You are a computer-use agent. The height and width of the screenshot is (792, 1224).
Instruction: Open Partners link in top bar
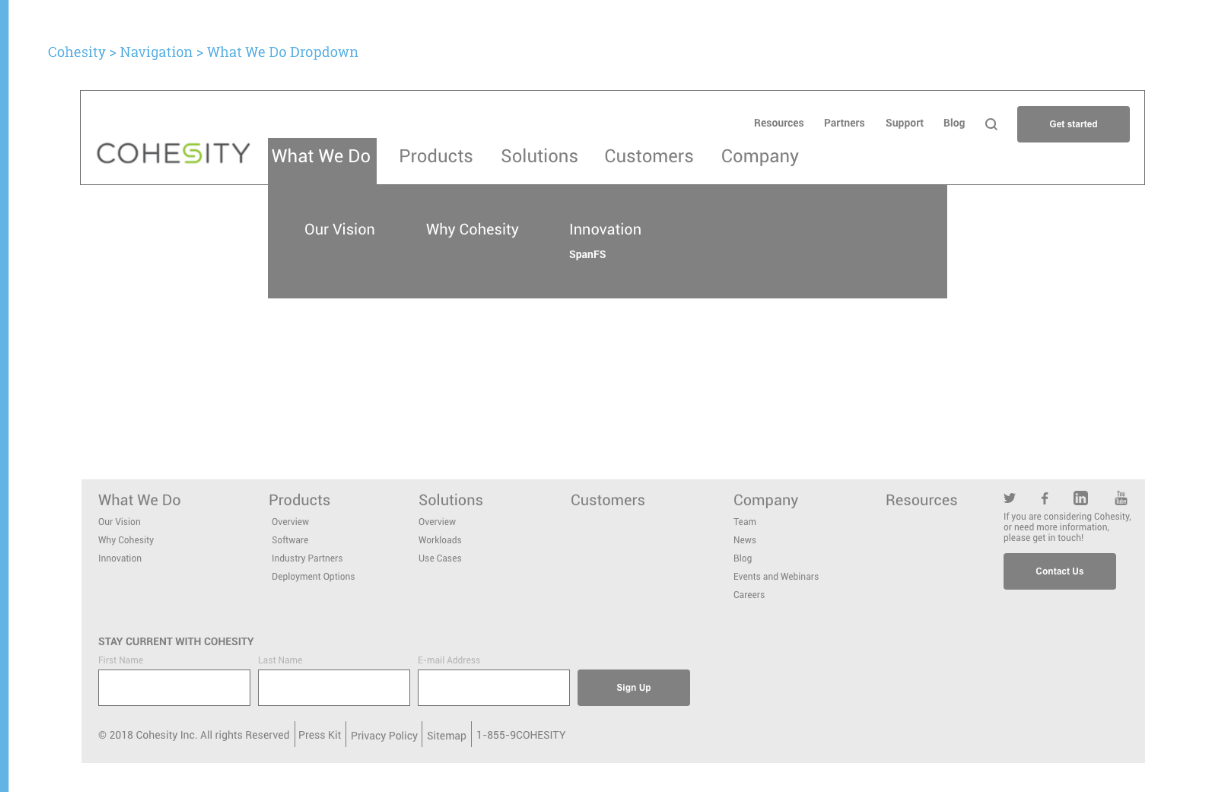pyautogui.click(x=844, y=123)
